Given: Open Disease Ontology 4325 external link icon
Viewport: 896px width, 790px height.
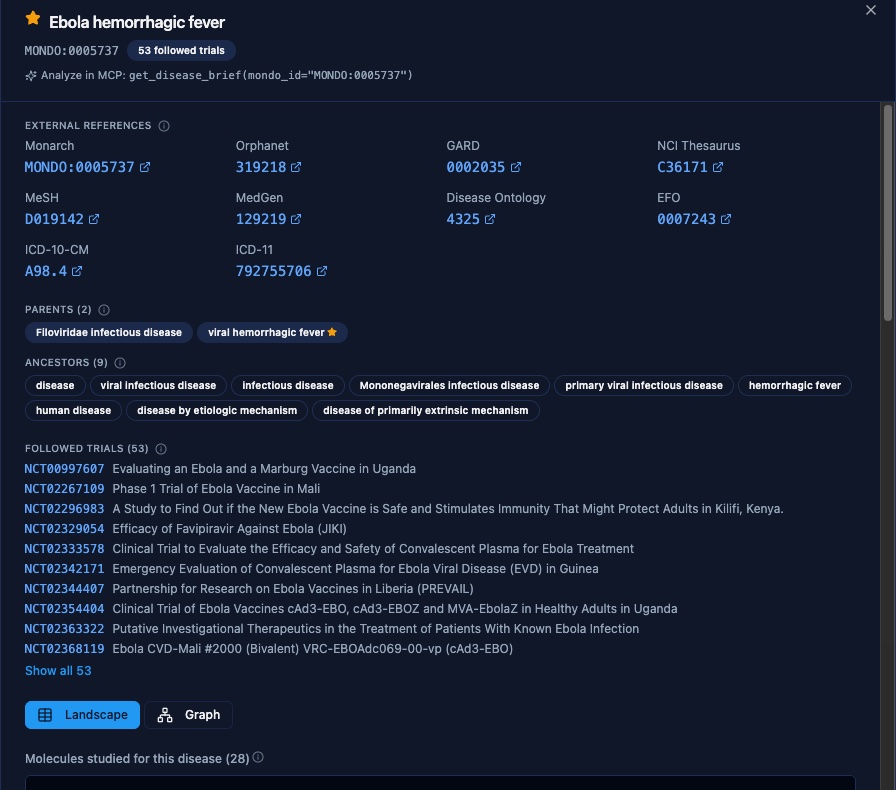Looking at the screenshot, I should click(x=490, y=219).
